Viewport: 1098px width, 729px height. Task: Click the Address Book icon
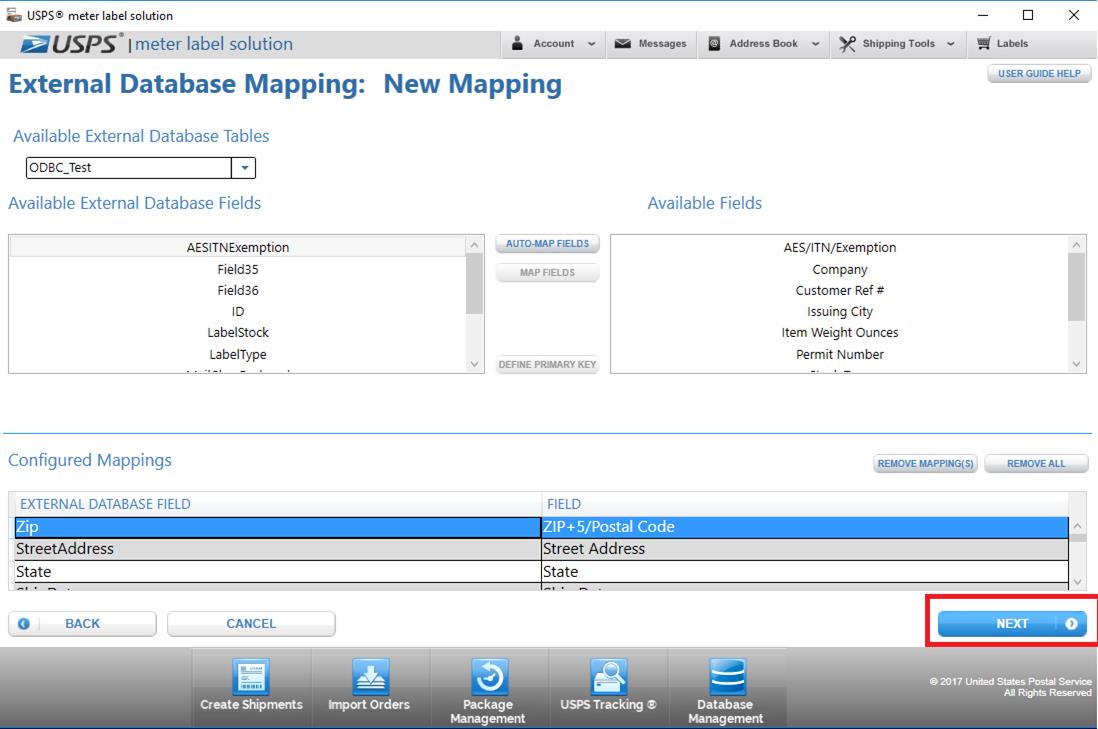pos(714,43)
